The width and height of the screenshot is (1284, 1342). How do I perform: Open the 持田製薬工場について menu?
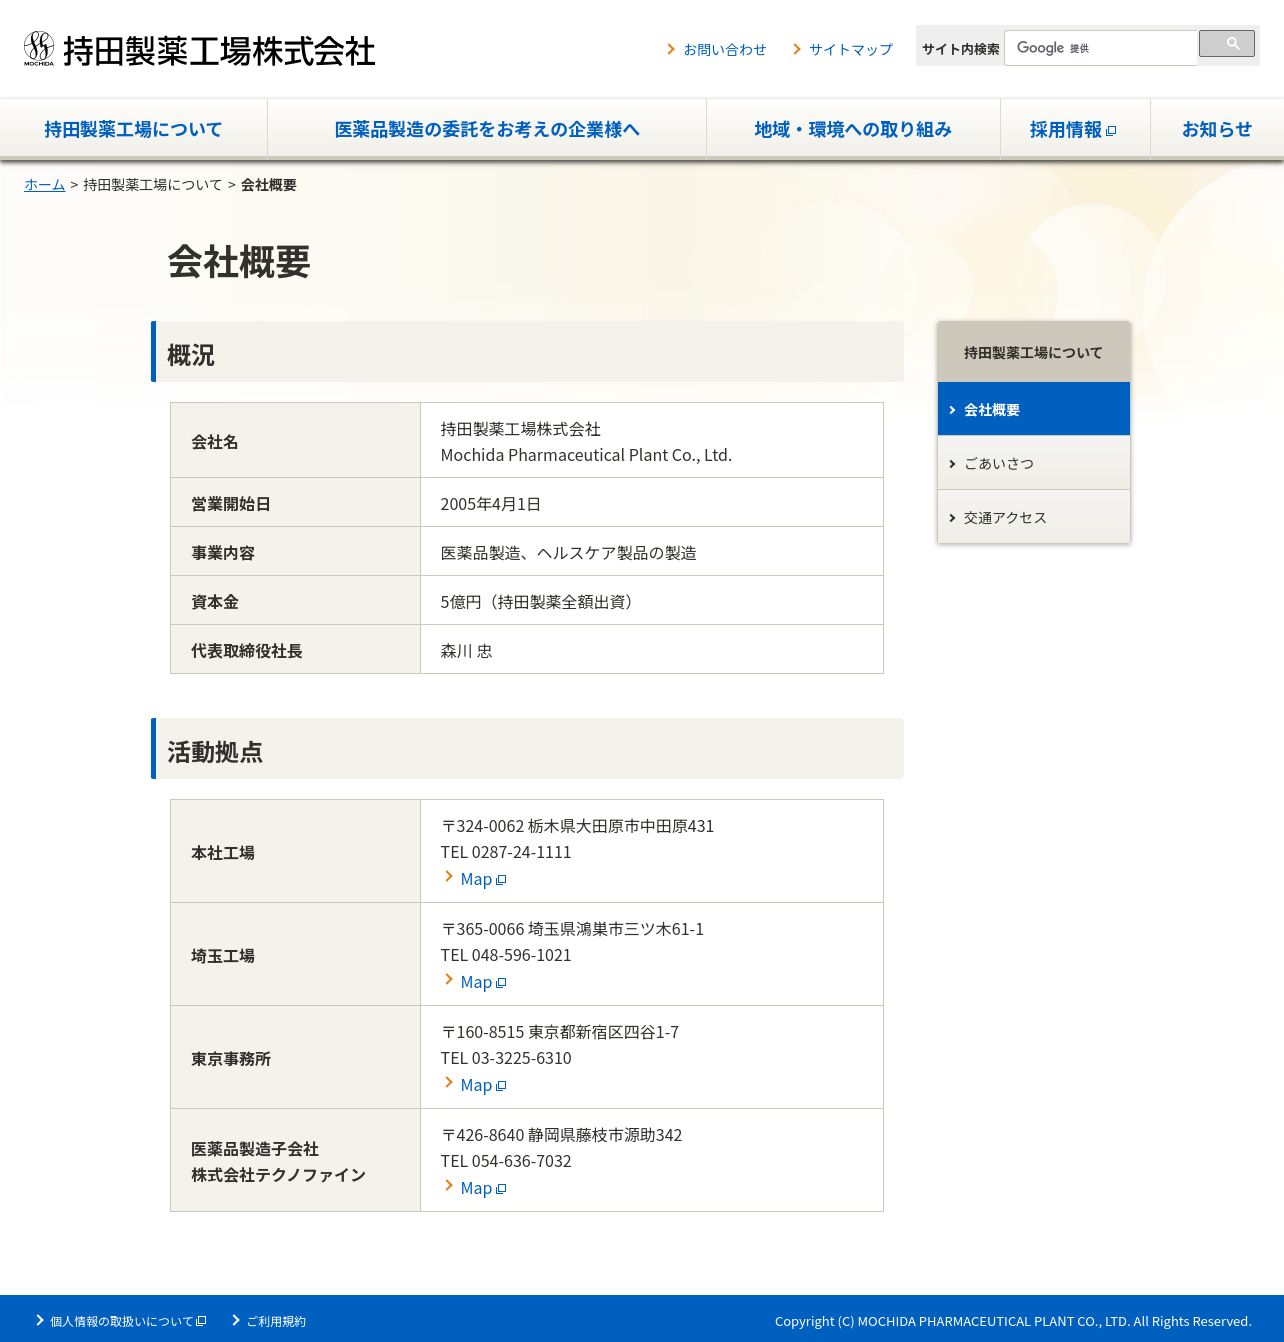click(x=133, y=129)
